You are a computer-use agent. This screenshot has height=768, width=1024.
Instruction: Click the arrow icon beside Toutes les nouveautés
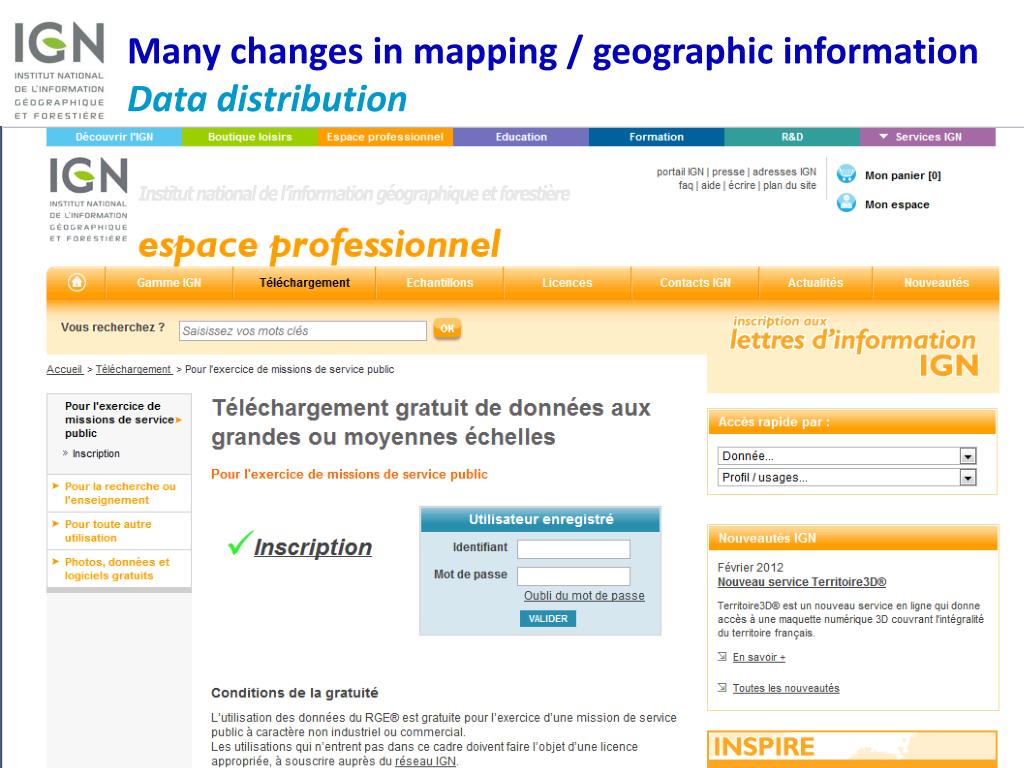[722, 688]
